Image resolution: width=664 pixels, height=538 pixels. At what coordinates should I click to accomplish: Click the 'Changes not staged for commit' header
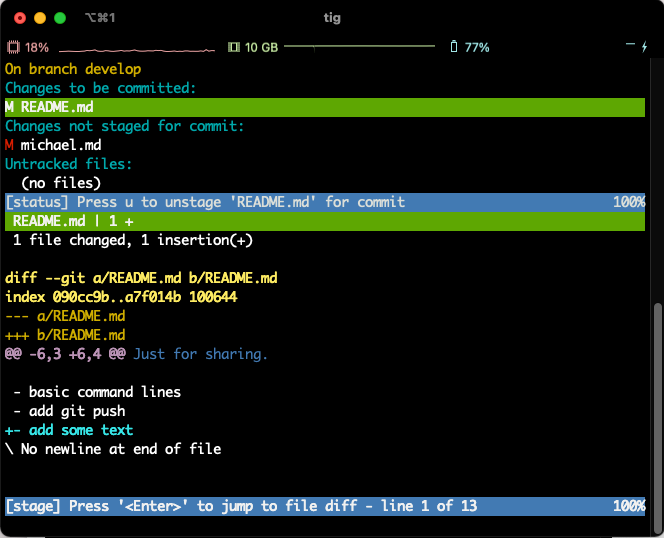[125, 126]
